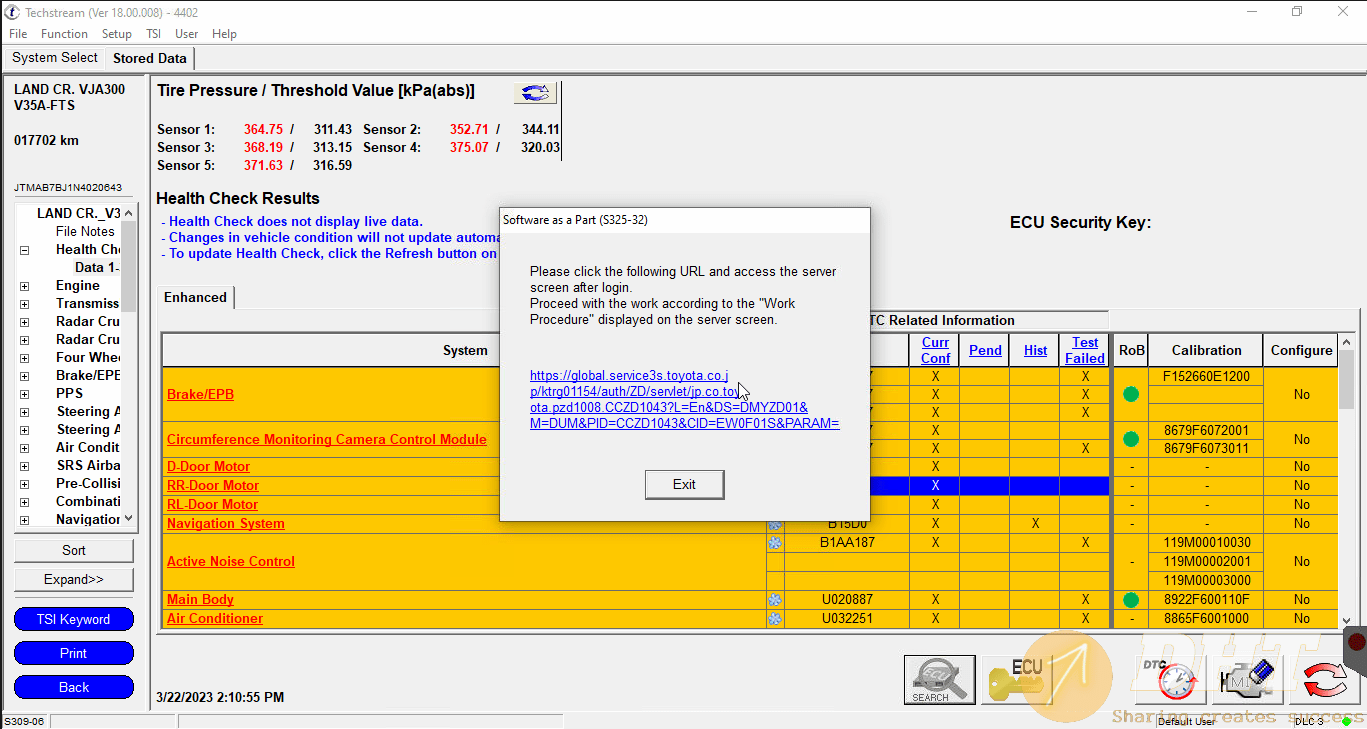Open the DTC stopwatch tool icon
The image size is (1367, 729).
click(x=1168, y=679)
